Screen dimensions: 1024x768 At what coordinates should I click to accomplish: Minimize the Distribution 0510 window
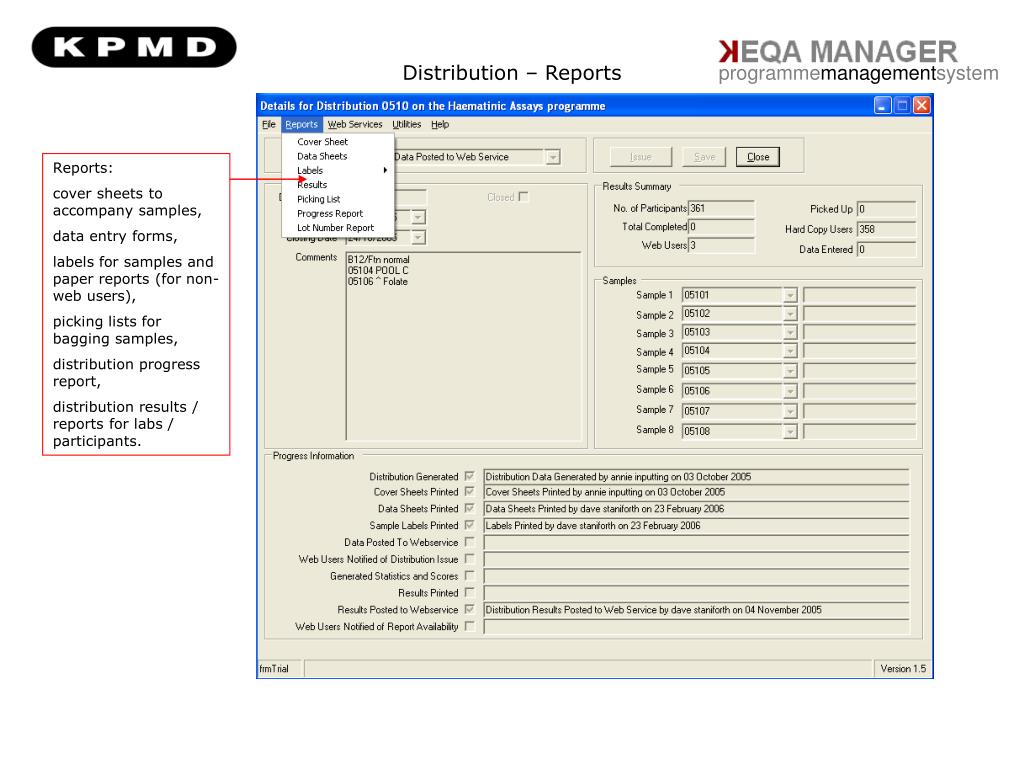(x=882, y=105)
